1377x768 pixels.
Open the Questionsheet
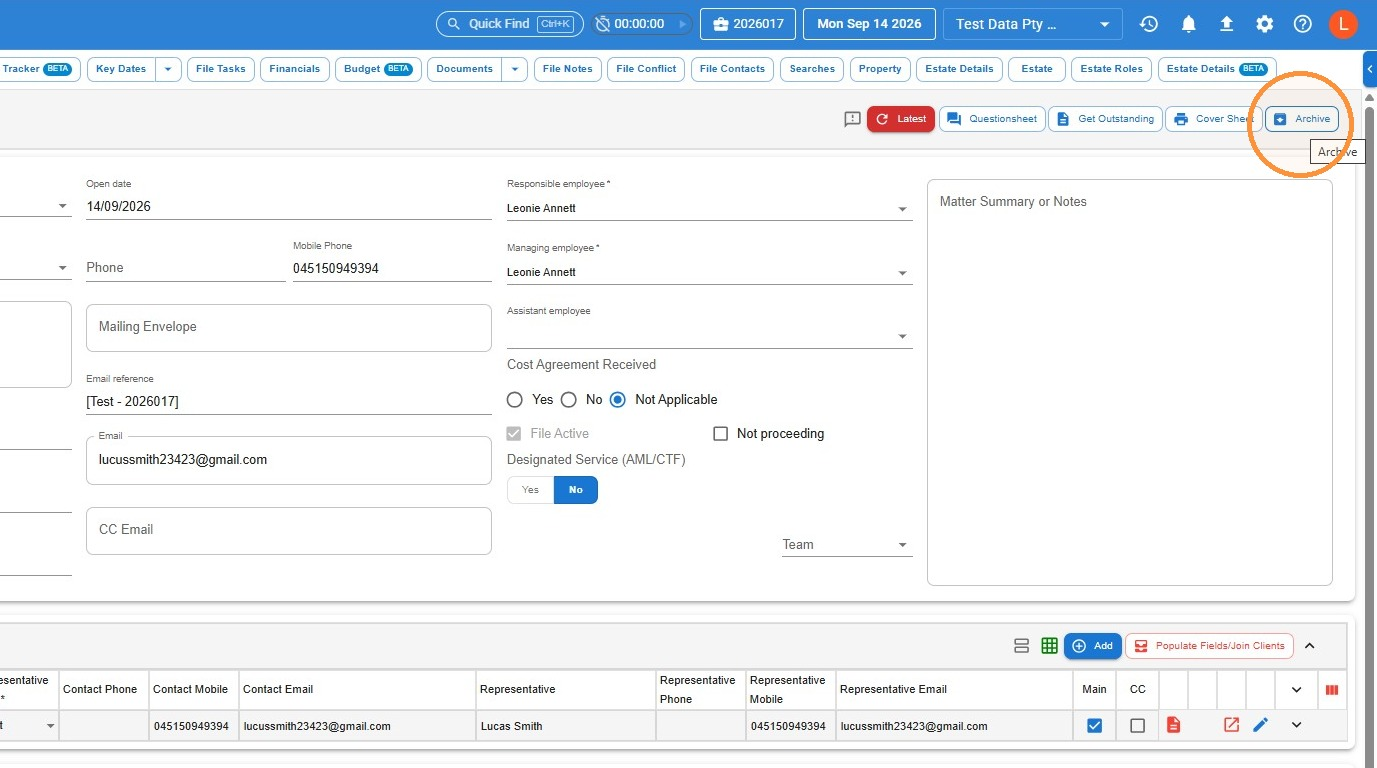(x=992, y=119)
